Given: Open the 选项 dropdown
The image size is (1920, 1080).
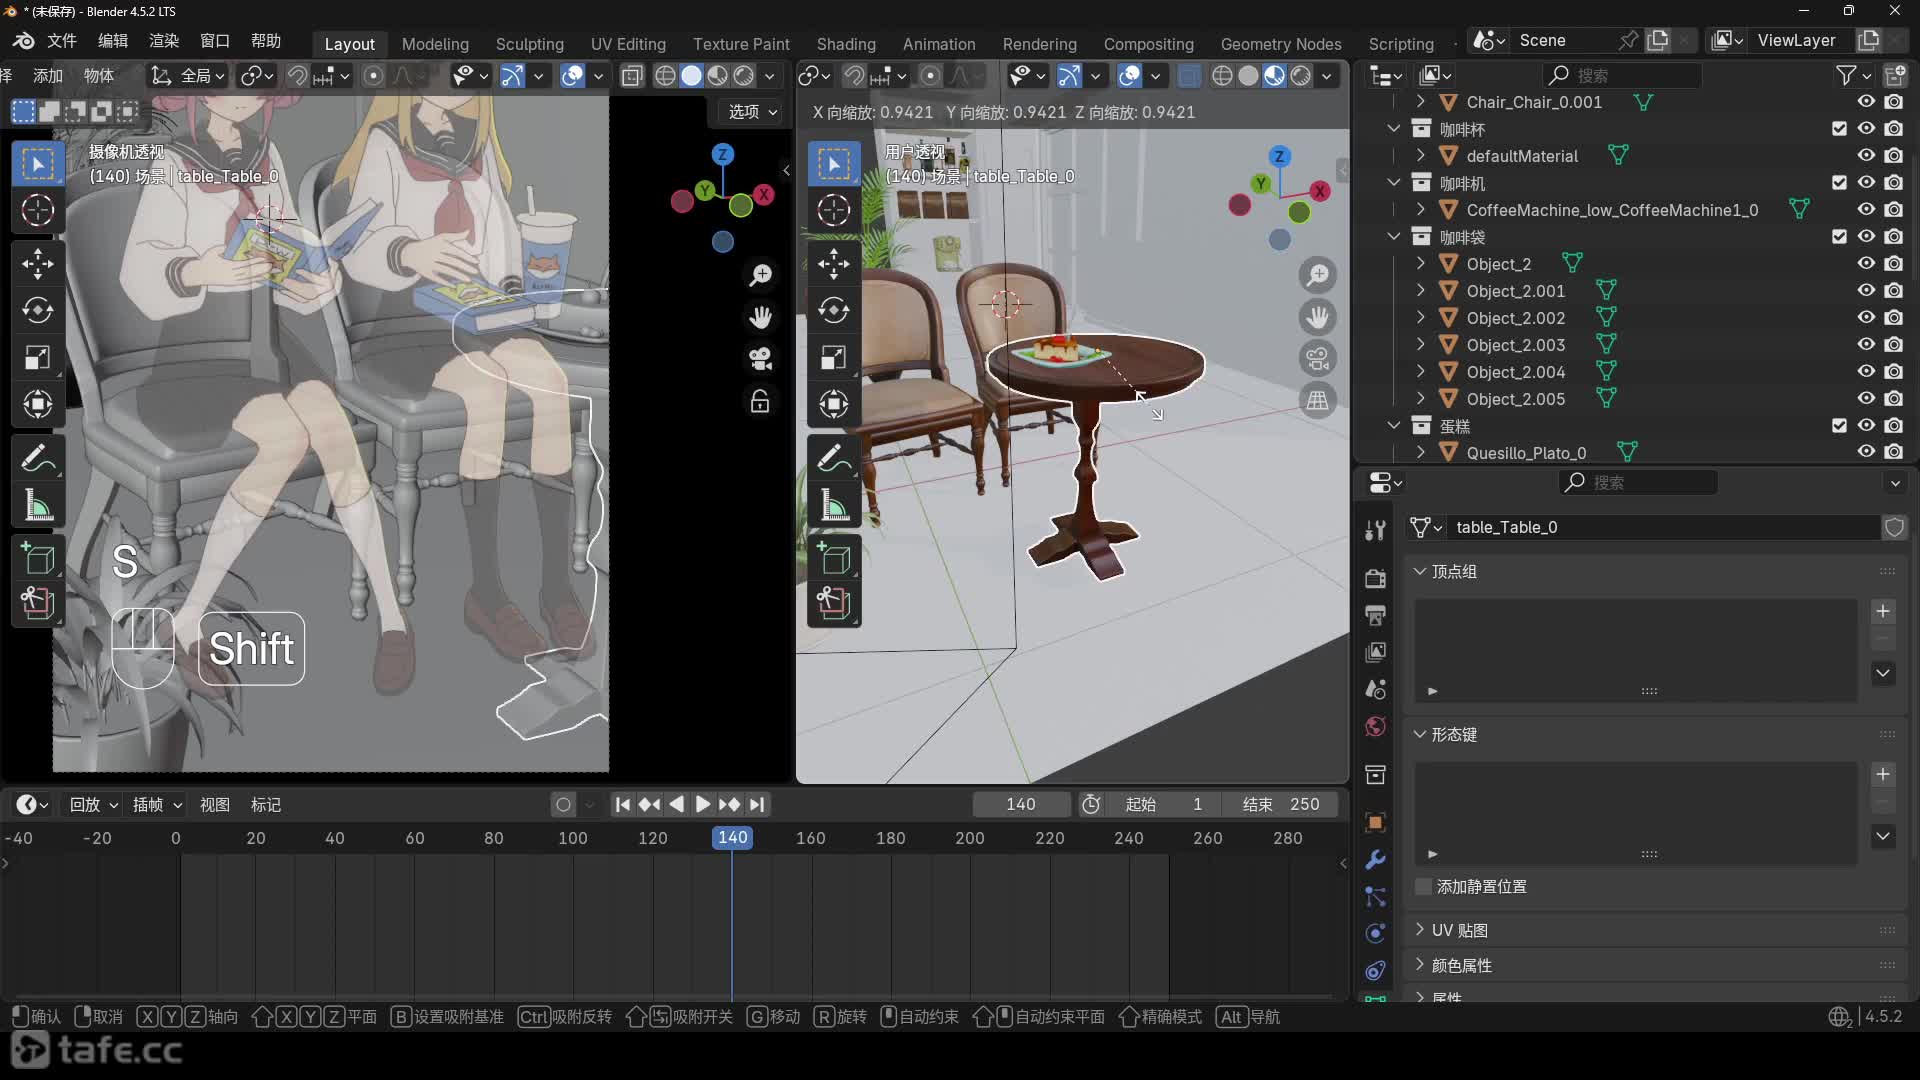Looking at the screenshot, I should point(752,112).
